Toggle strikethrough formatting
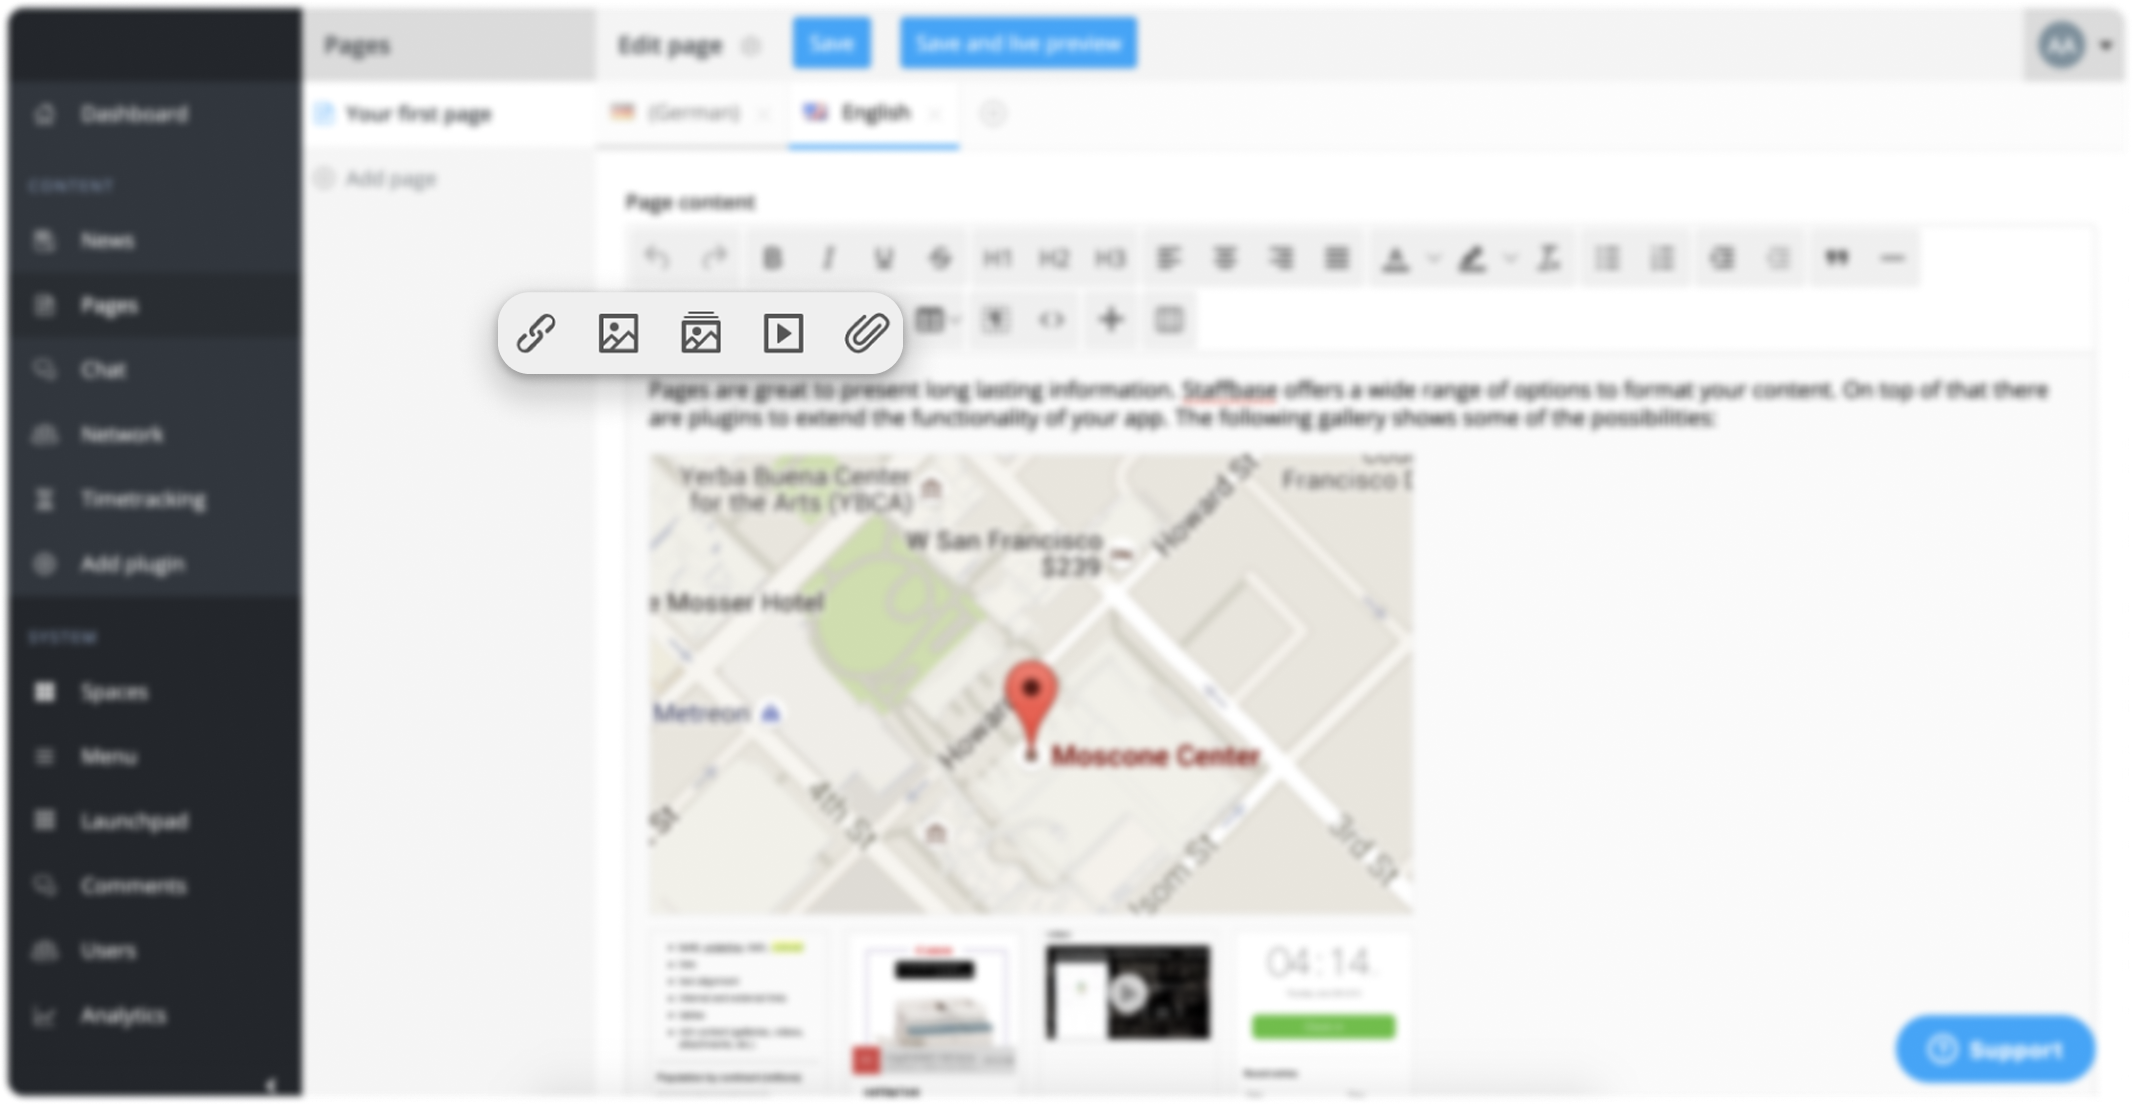The image size is (2134, 1104). [x=940, y=259]
